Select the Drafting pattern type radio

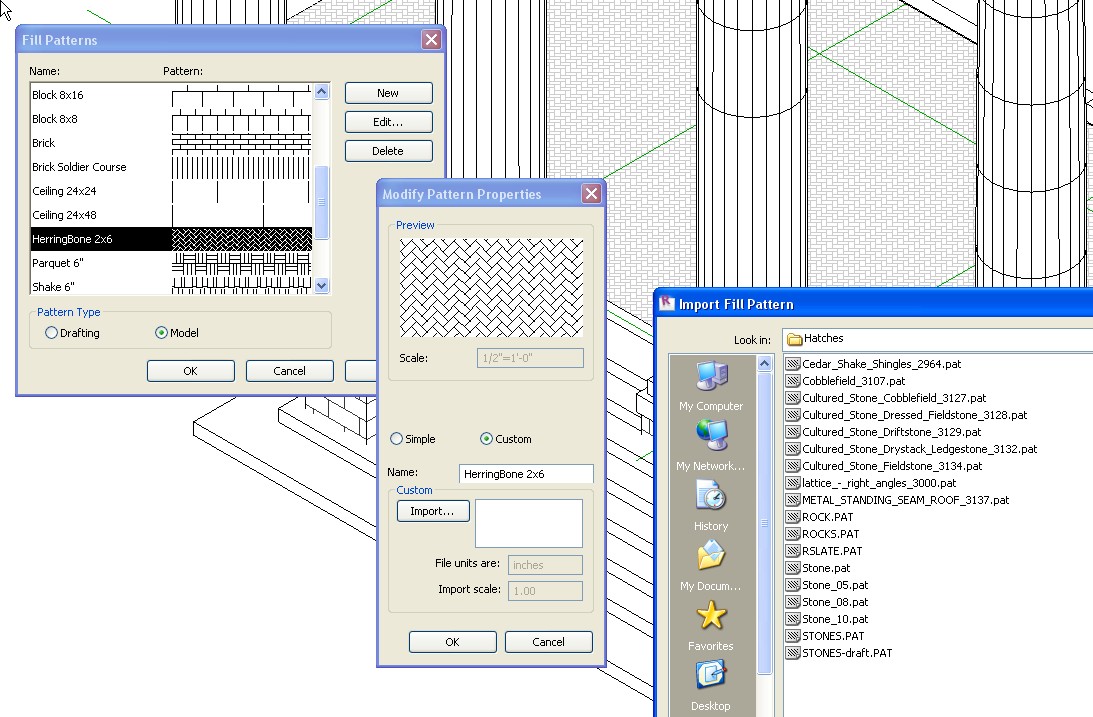52,333
